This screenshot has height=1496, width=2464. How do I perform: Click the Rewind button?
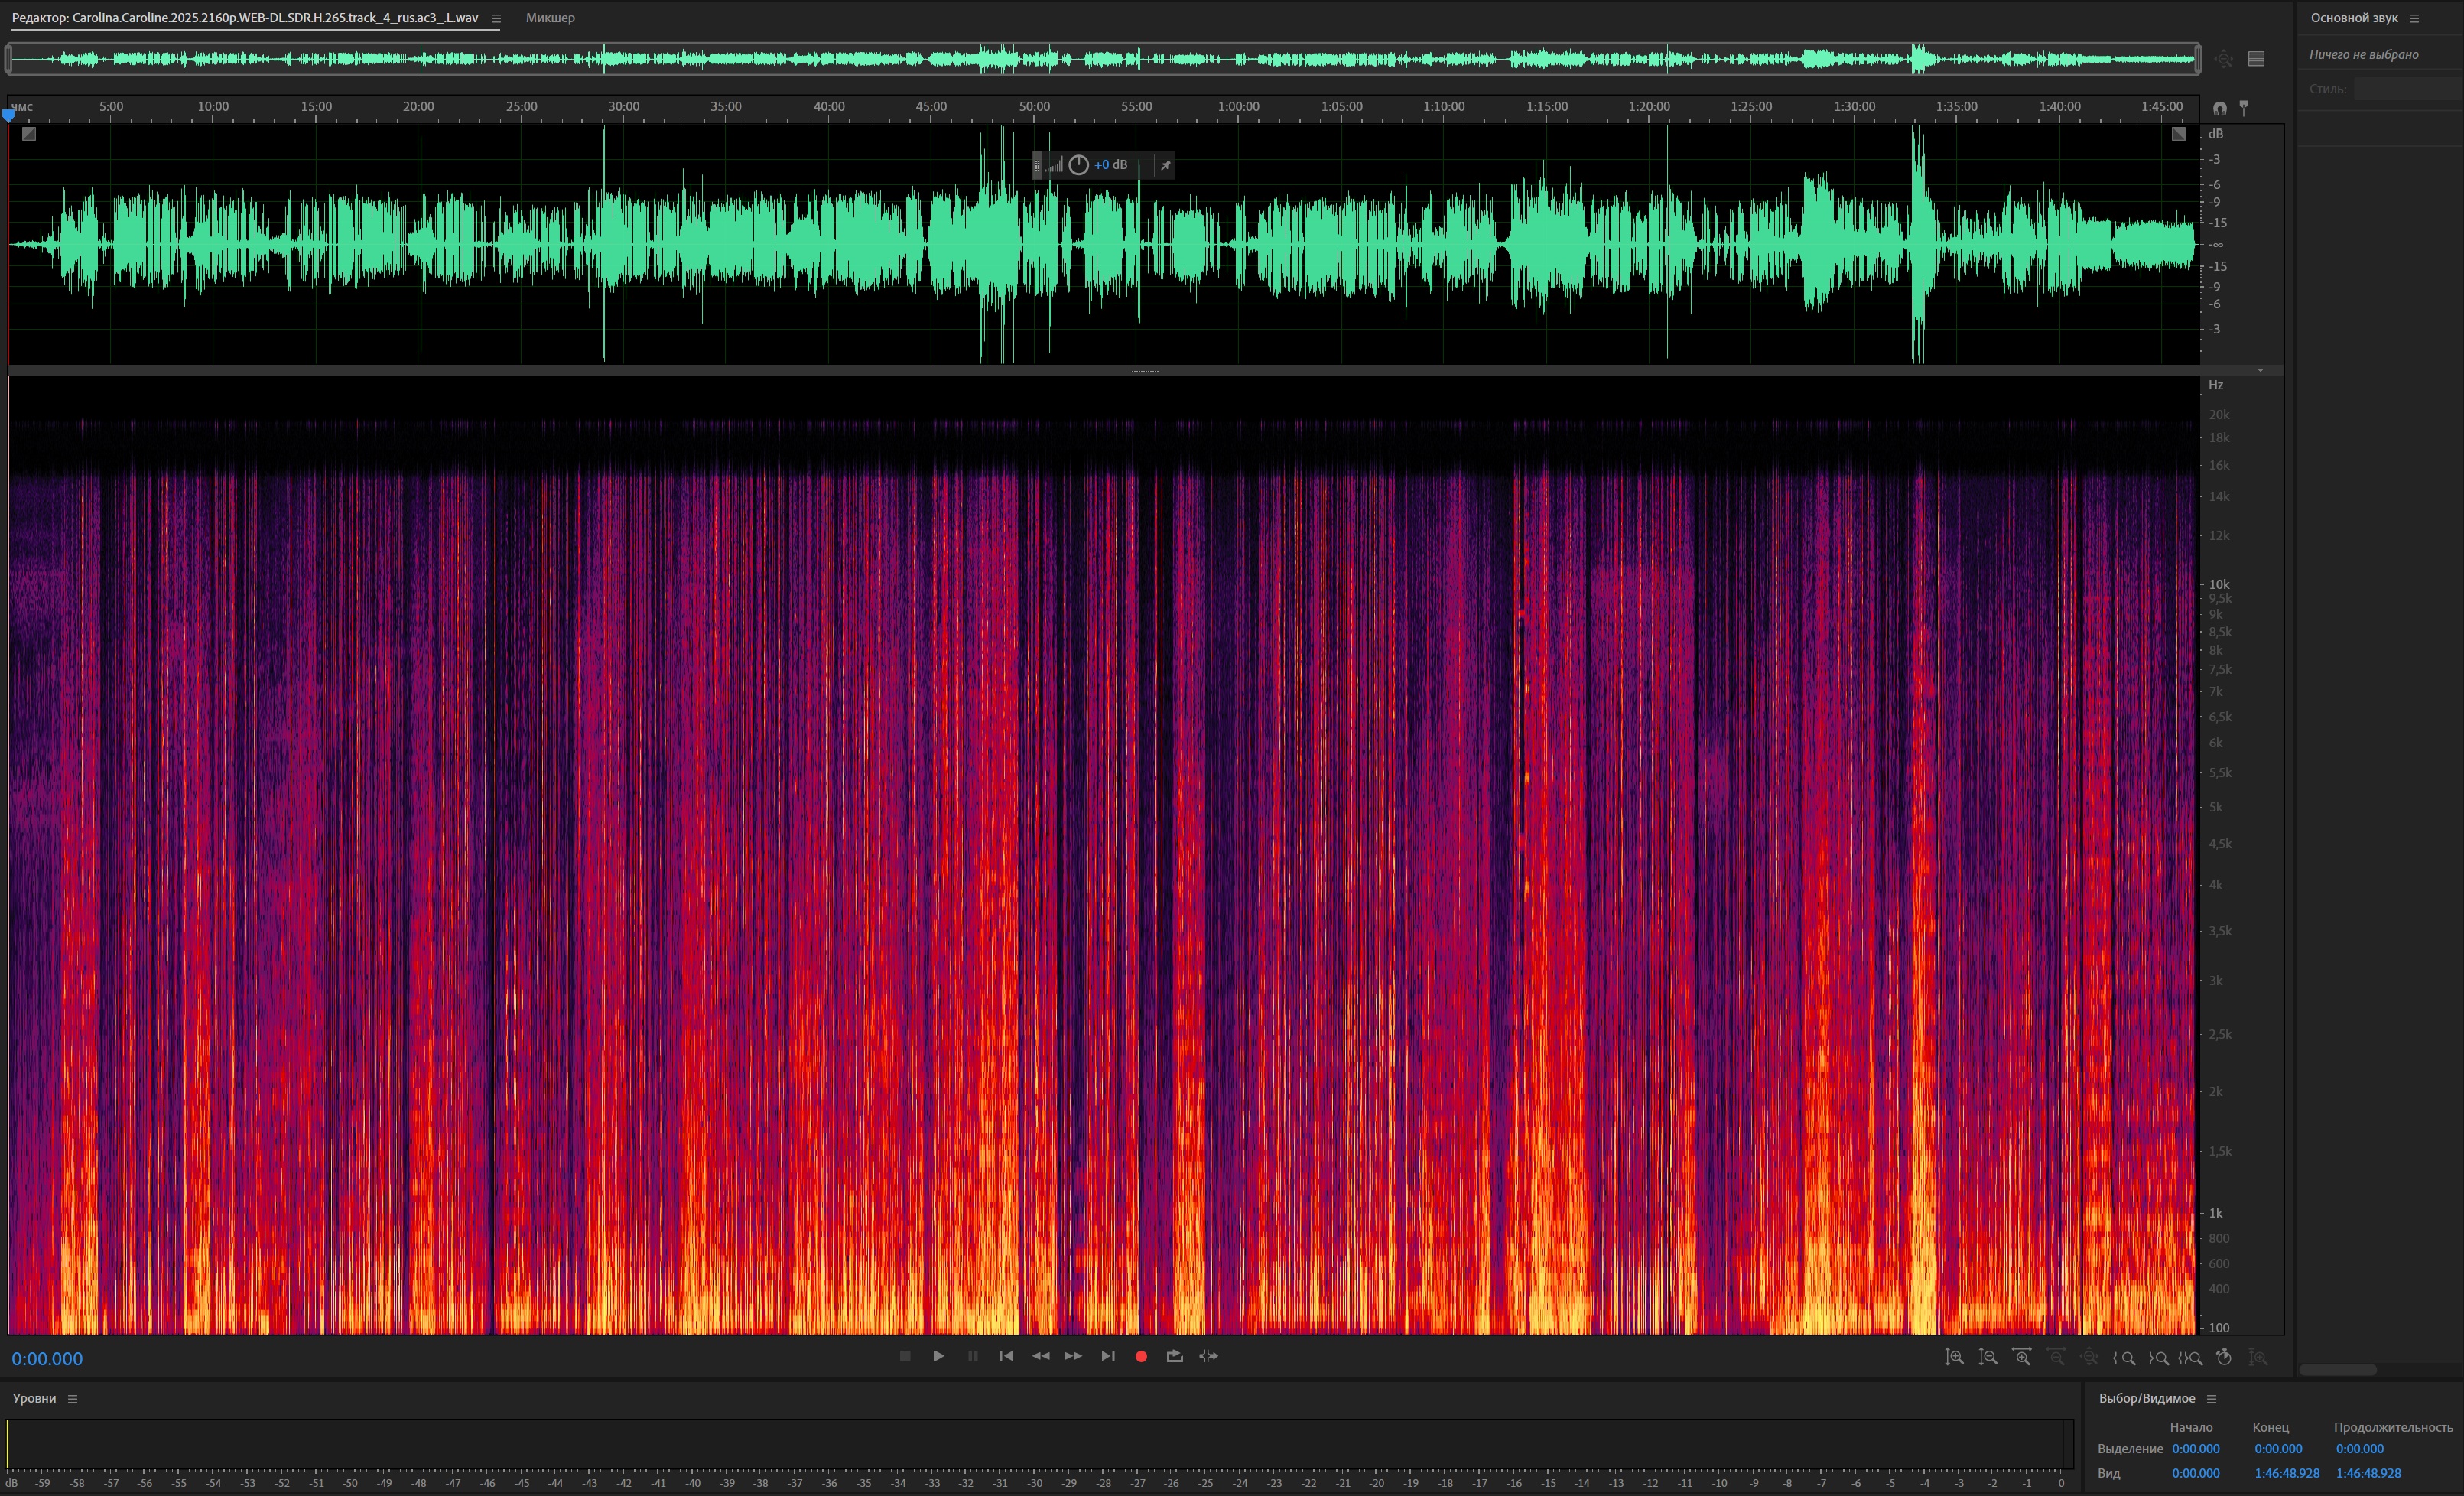pyautogui.click(x=1040, y=1356)
